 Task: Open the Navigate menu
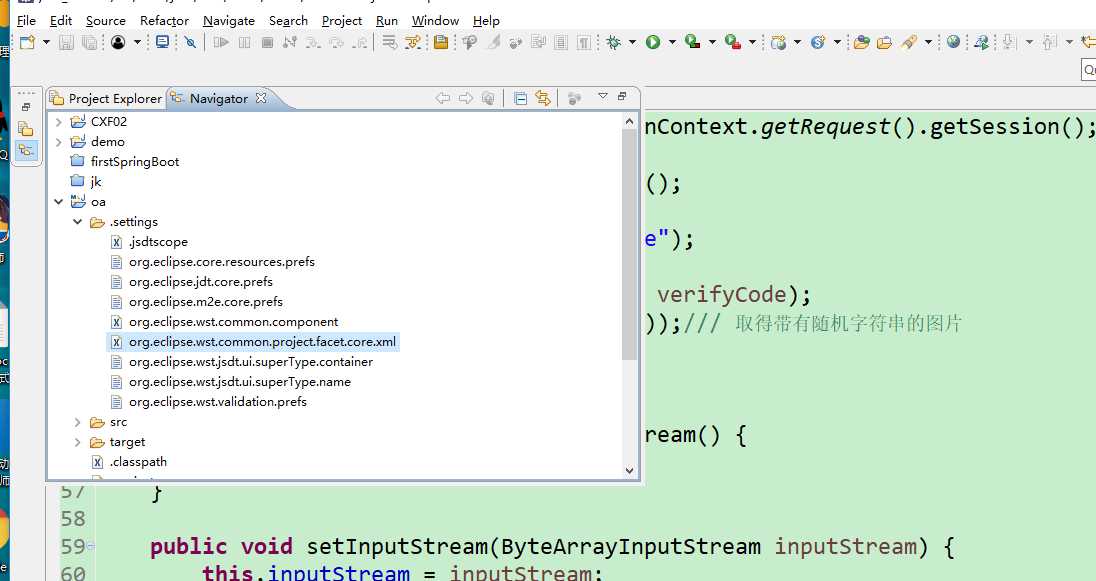pos(229,20)
